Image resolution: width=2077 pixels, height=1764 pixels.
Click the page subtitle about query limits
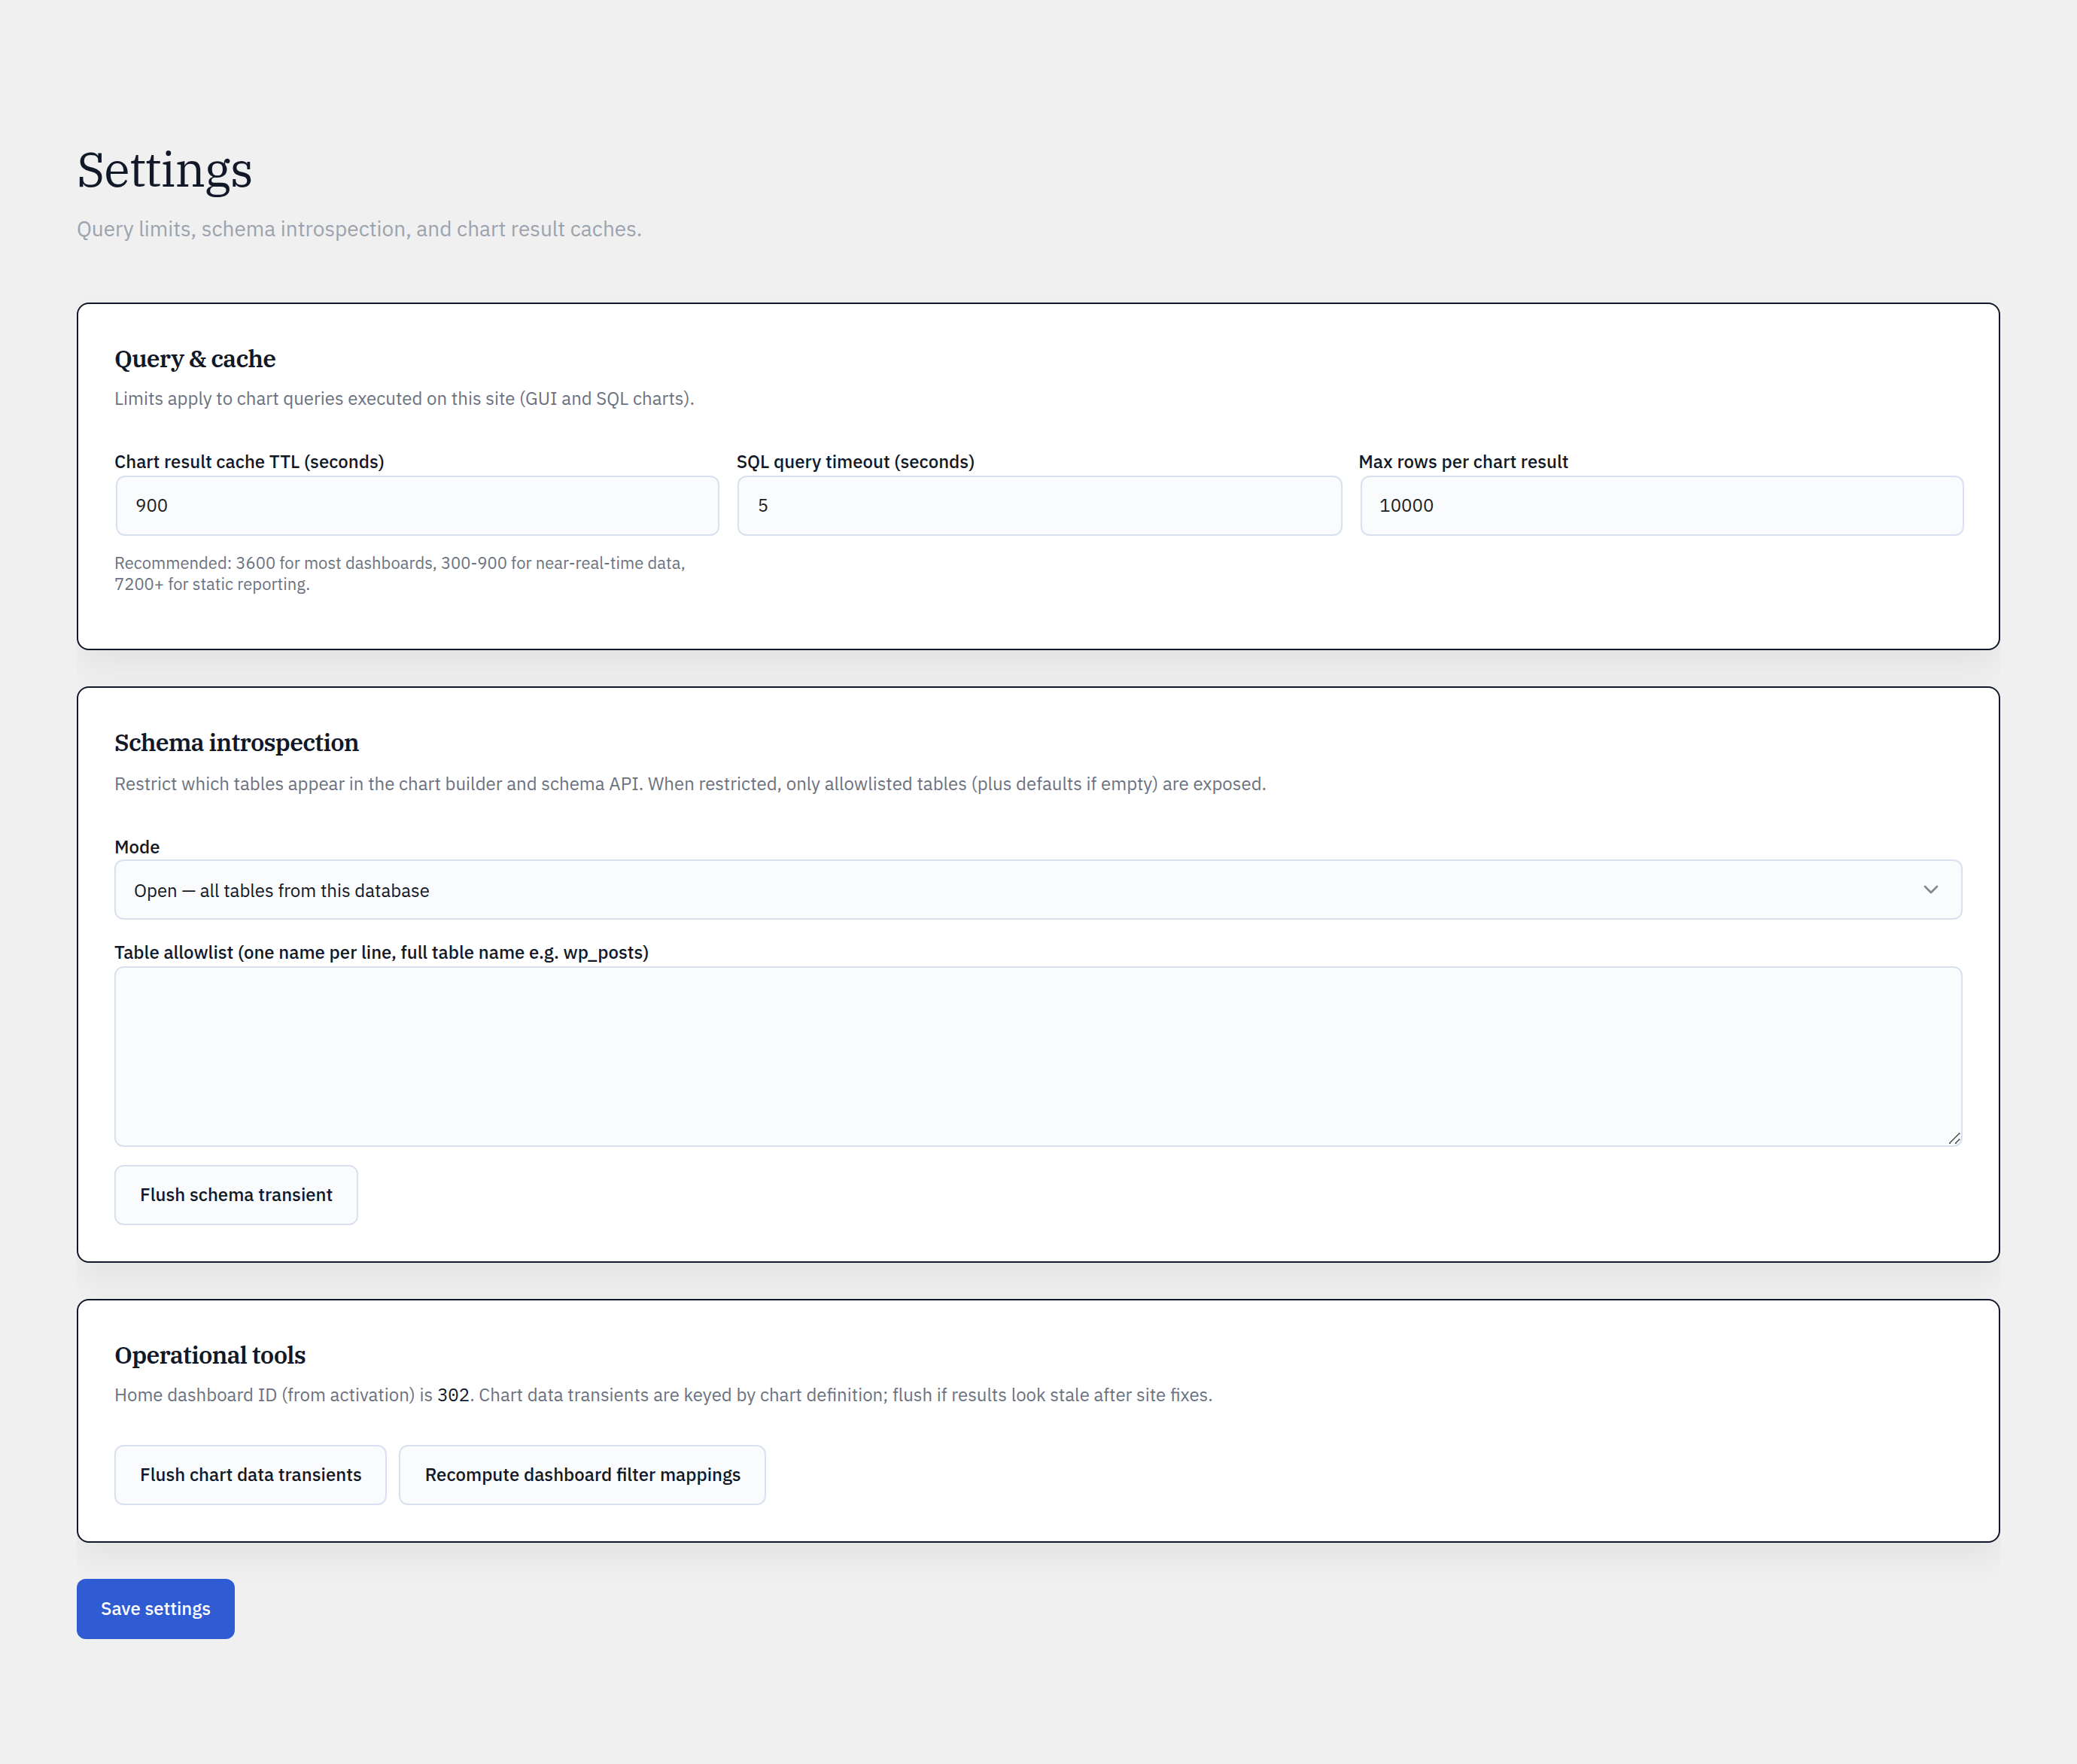point(359,229)
